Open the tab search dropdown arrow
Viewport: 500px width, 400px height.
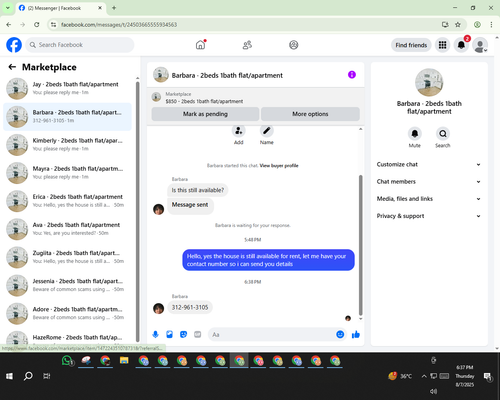8,8
